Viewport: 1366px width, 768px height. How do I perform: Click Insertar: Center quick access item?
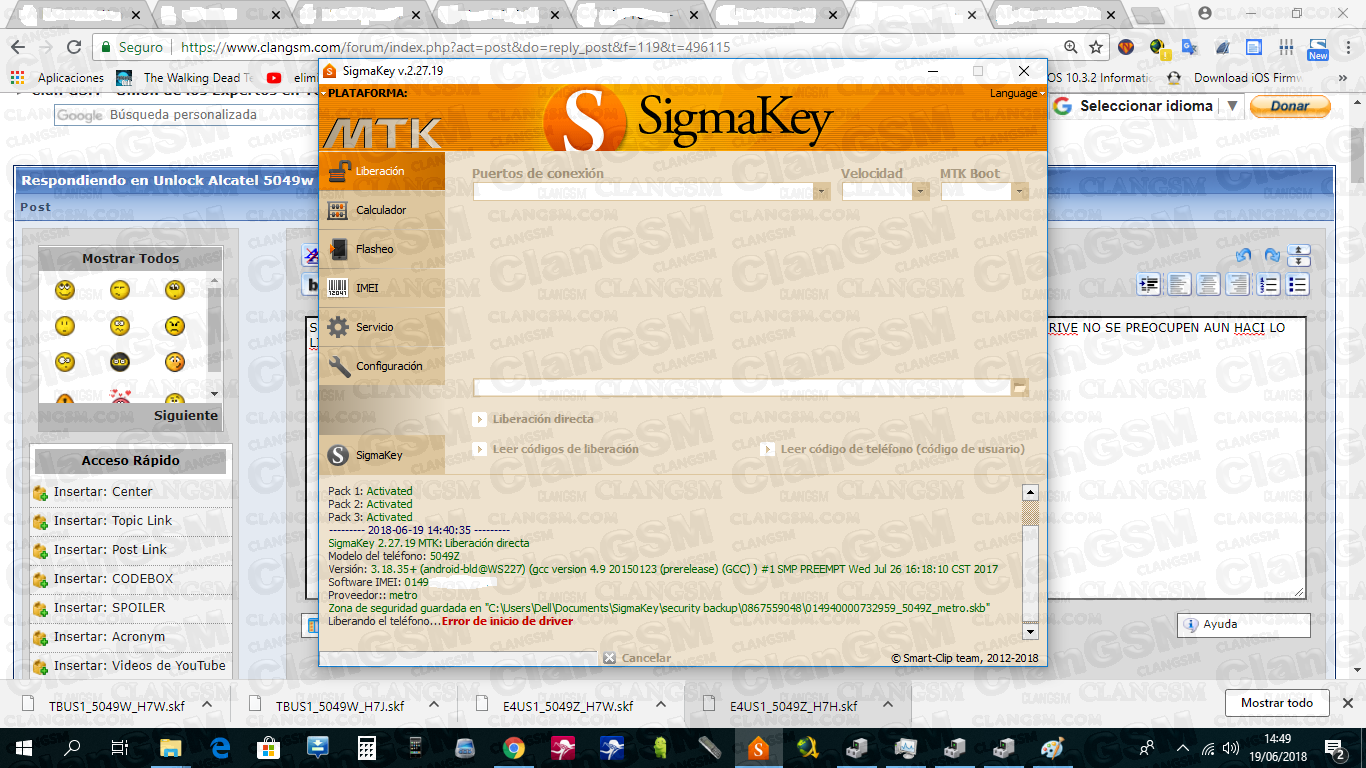click(x=103, y=492)
